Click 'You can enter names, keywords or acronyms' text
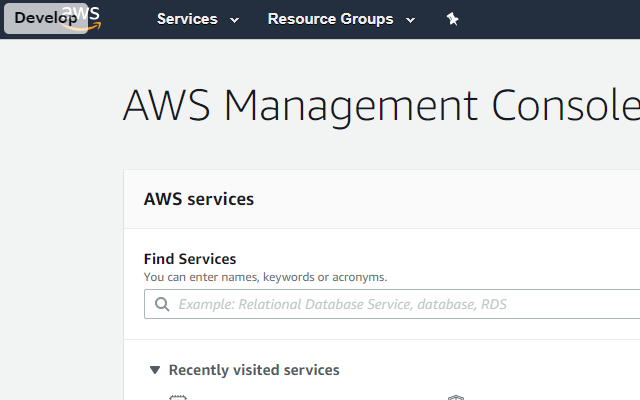Screen dimensions: 640x400 coord(265,277)
